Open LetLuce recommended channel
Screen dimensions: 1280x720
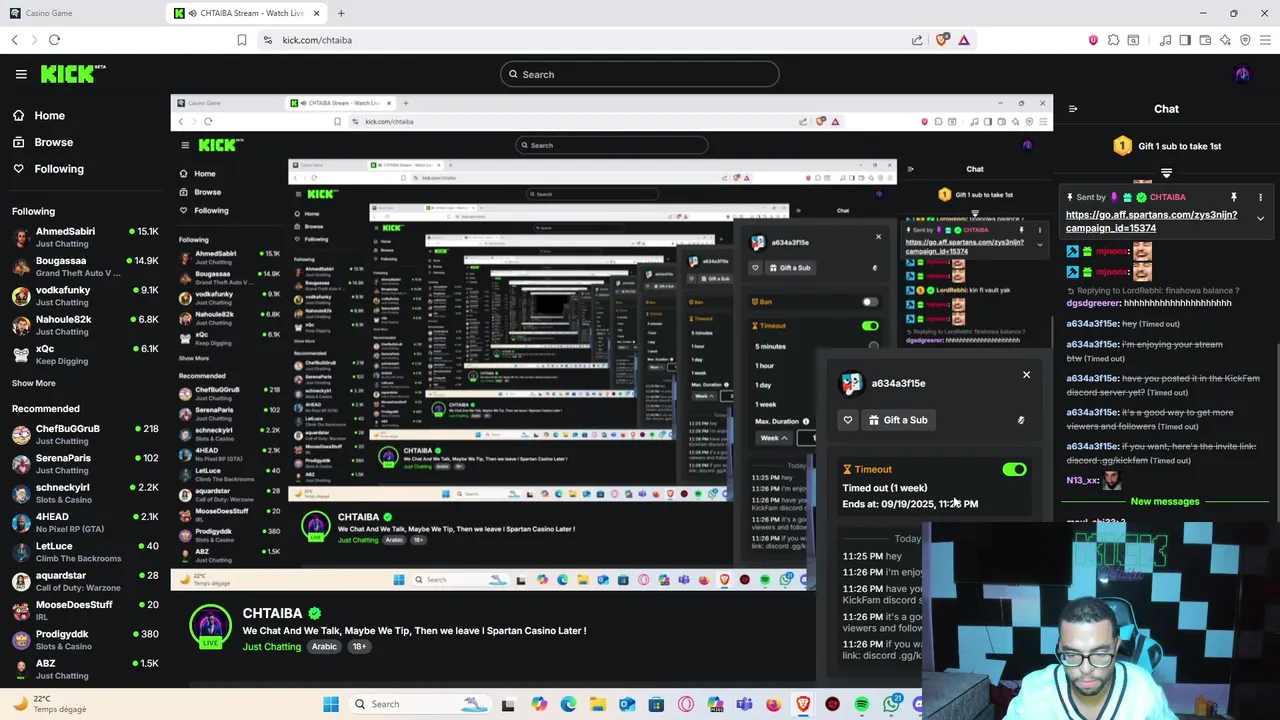[x=85, y=552]
